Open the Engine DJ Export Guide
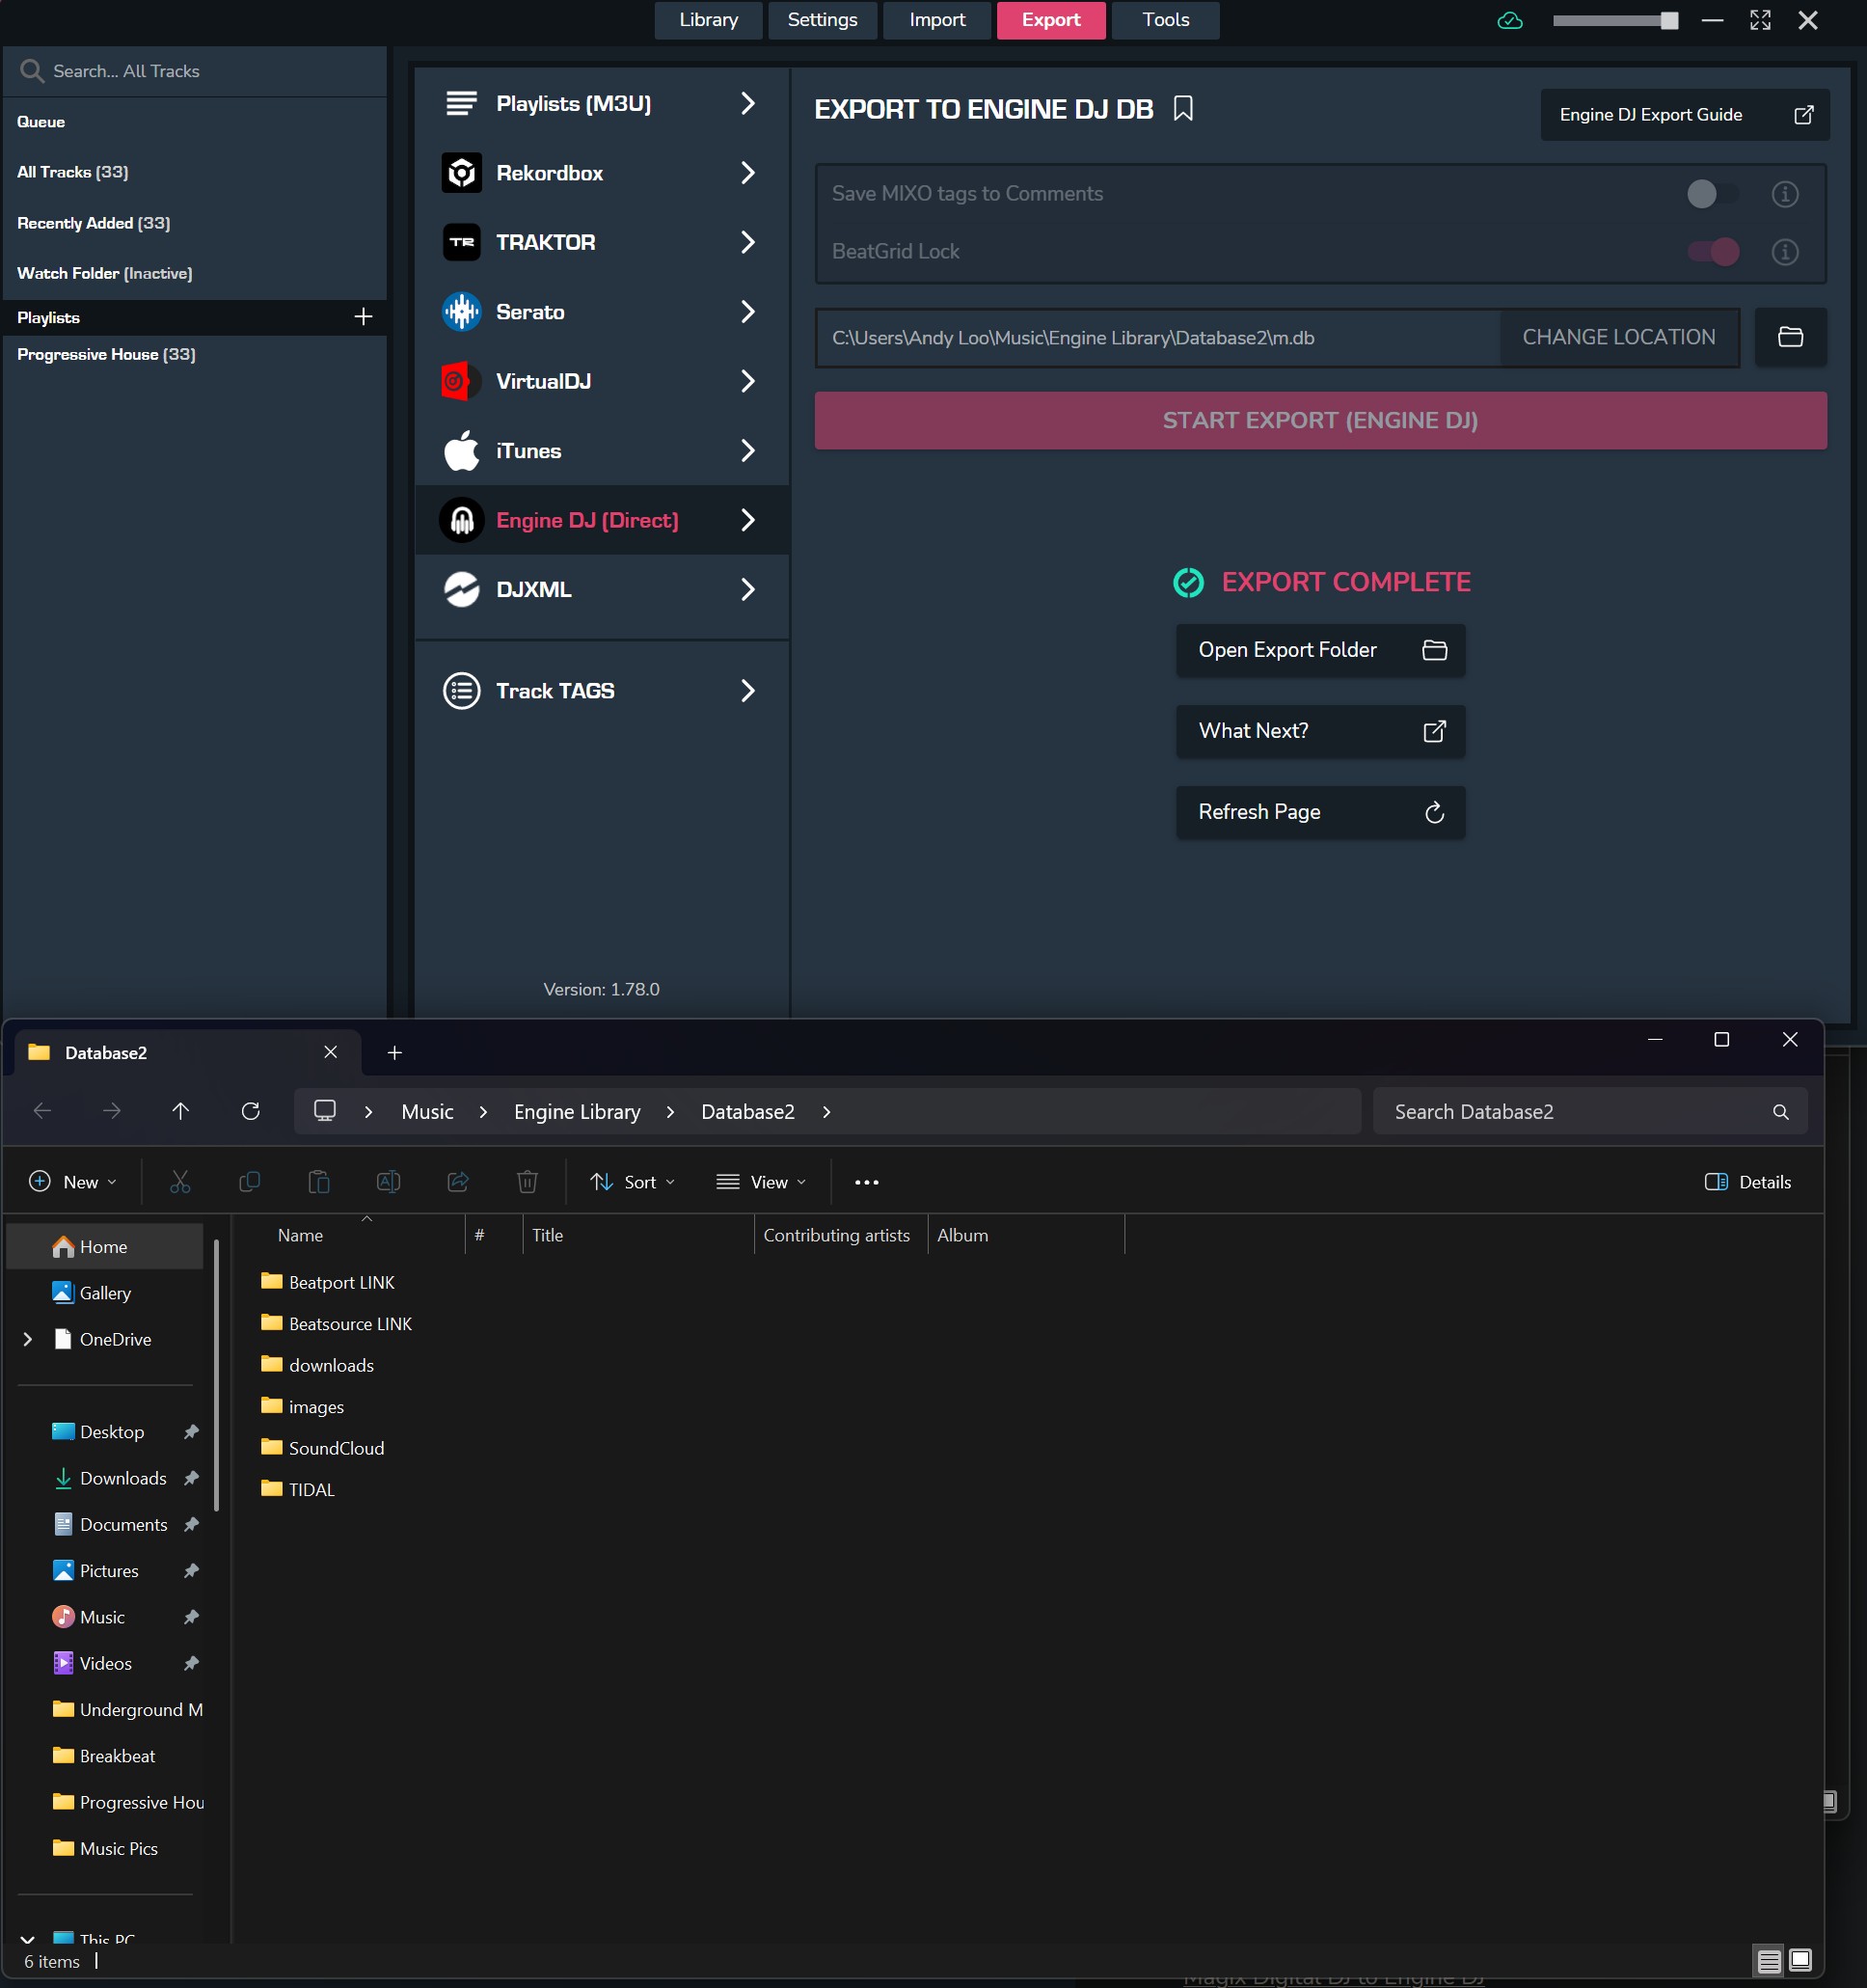The image size is (1867, 1988). [x=1685, y=115]
